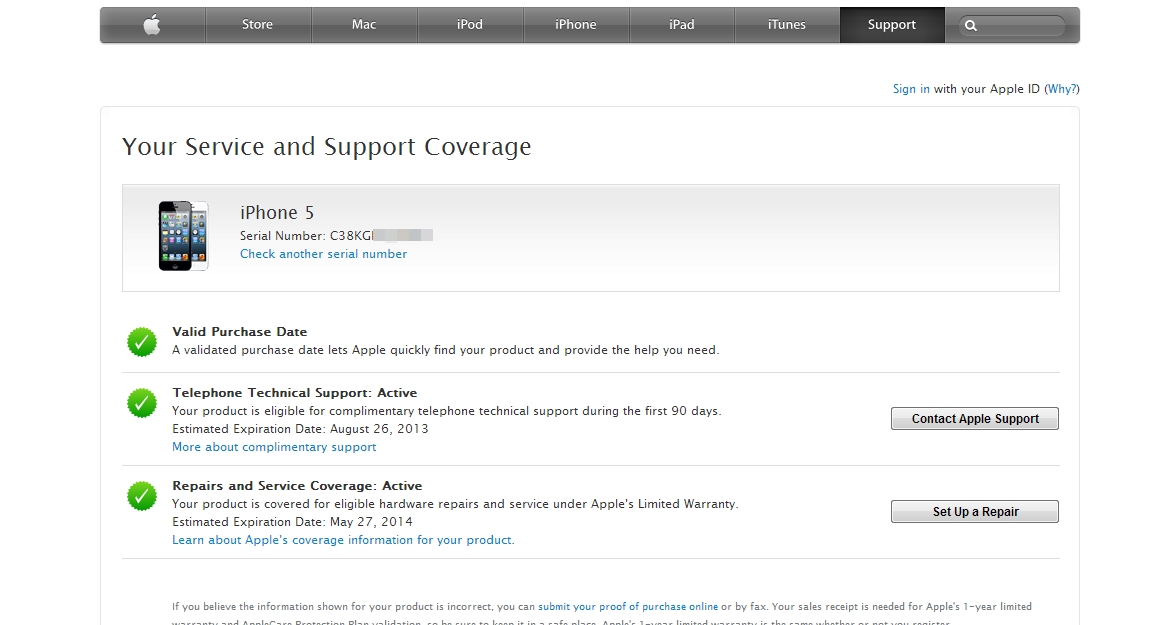Click the Set Up a Repair button
The height and width of the screenshot is (625, 1173).
[975, 511]
